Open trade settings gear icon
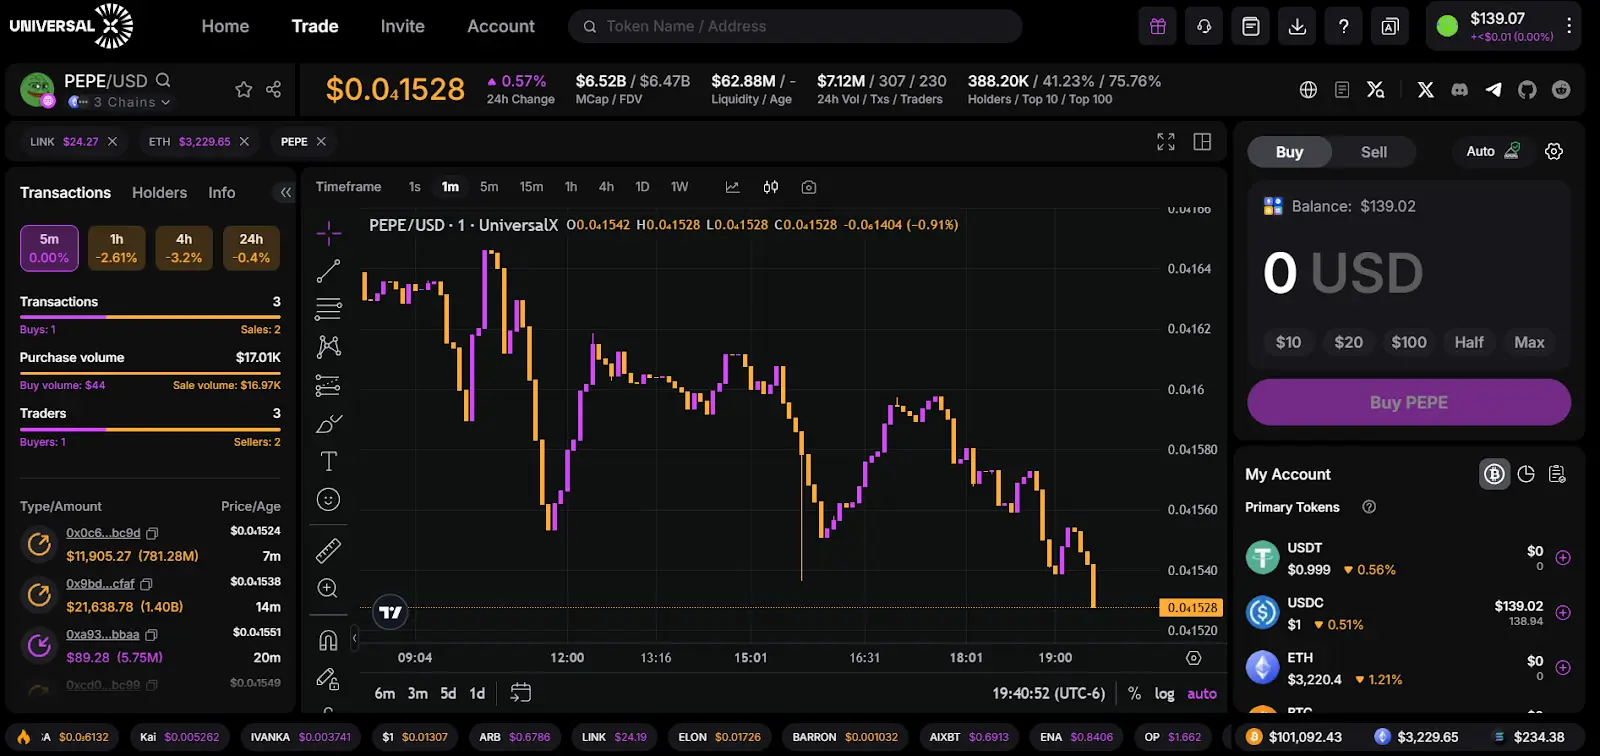The image size is (1600, 756). coord(1554,152)
